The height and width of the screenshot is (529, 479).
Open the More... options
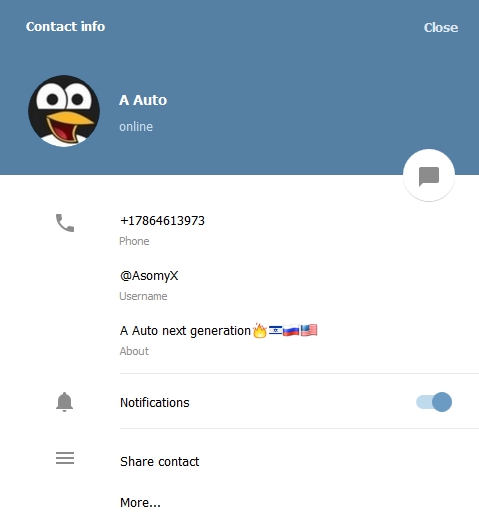point(140,503)
